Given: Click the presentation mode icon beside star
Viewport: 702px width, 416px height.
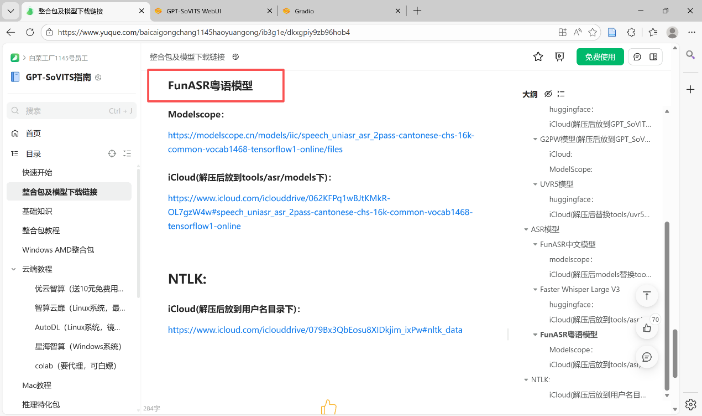Looking at the screenshot, I should (x=560, y=57).
